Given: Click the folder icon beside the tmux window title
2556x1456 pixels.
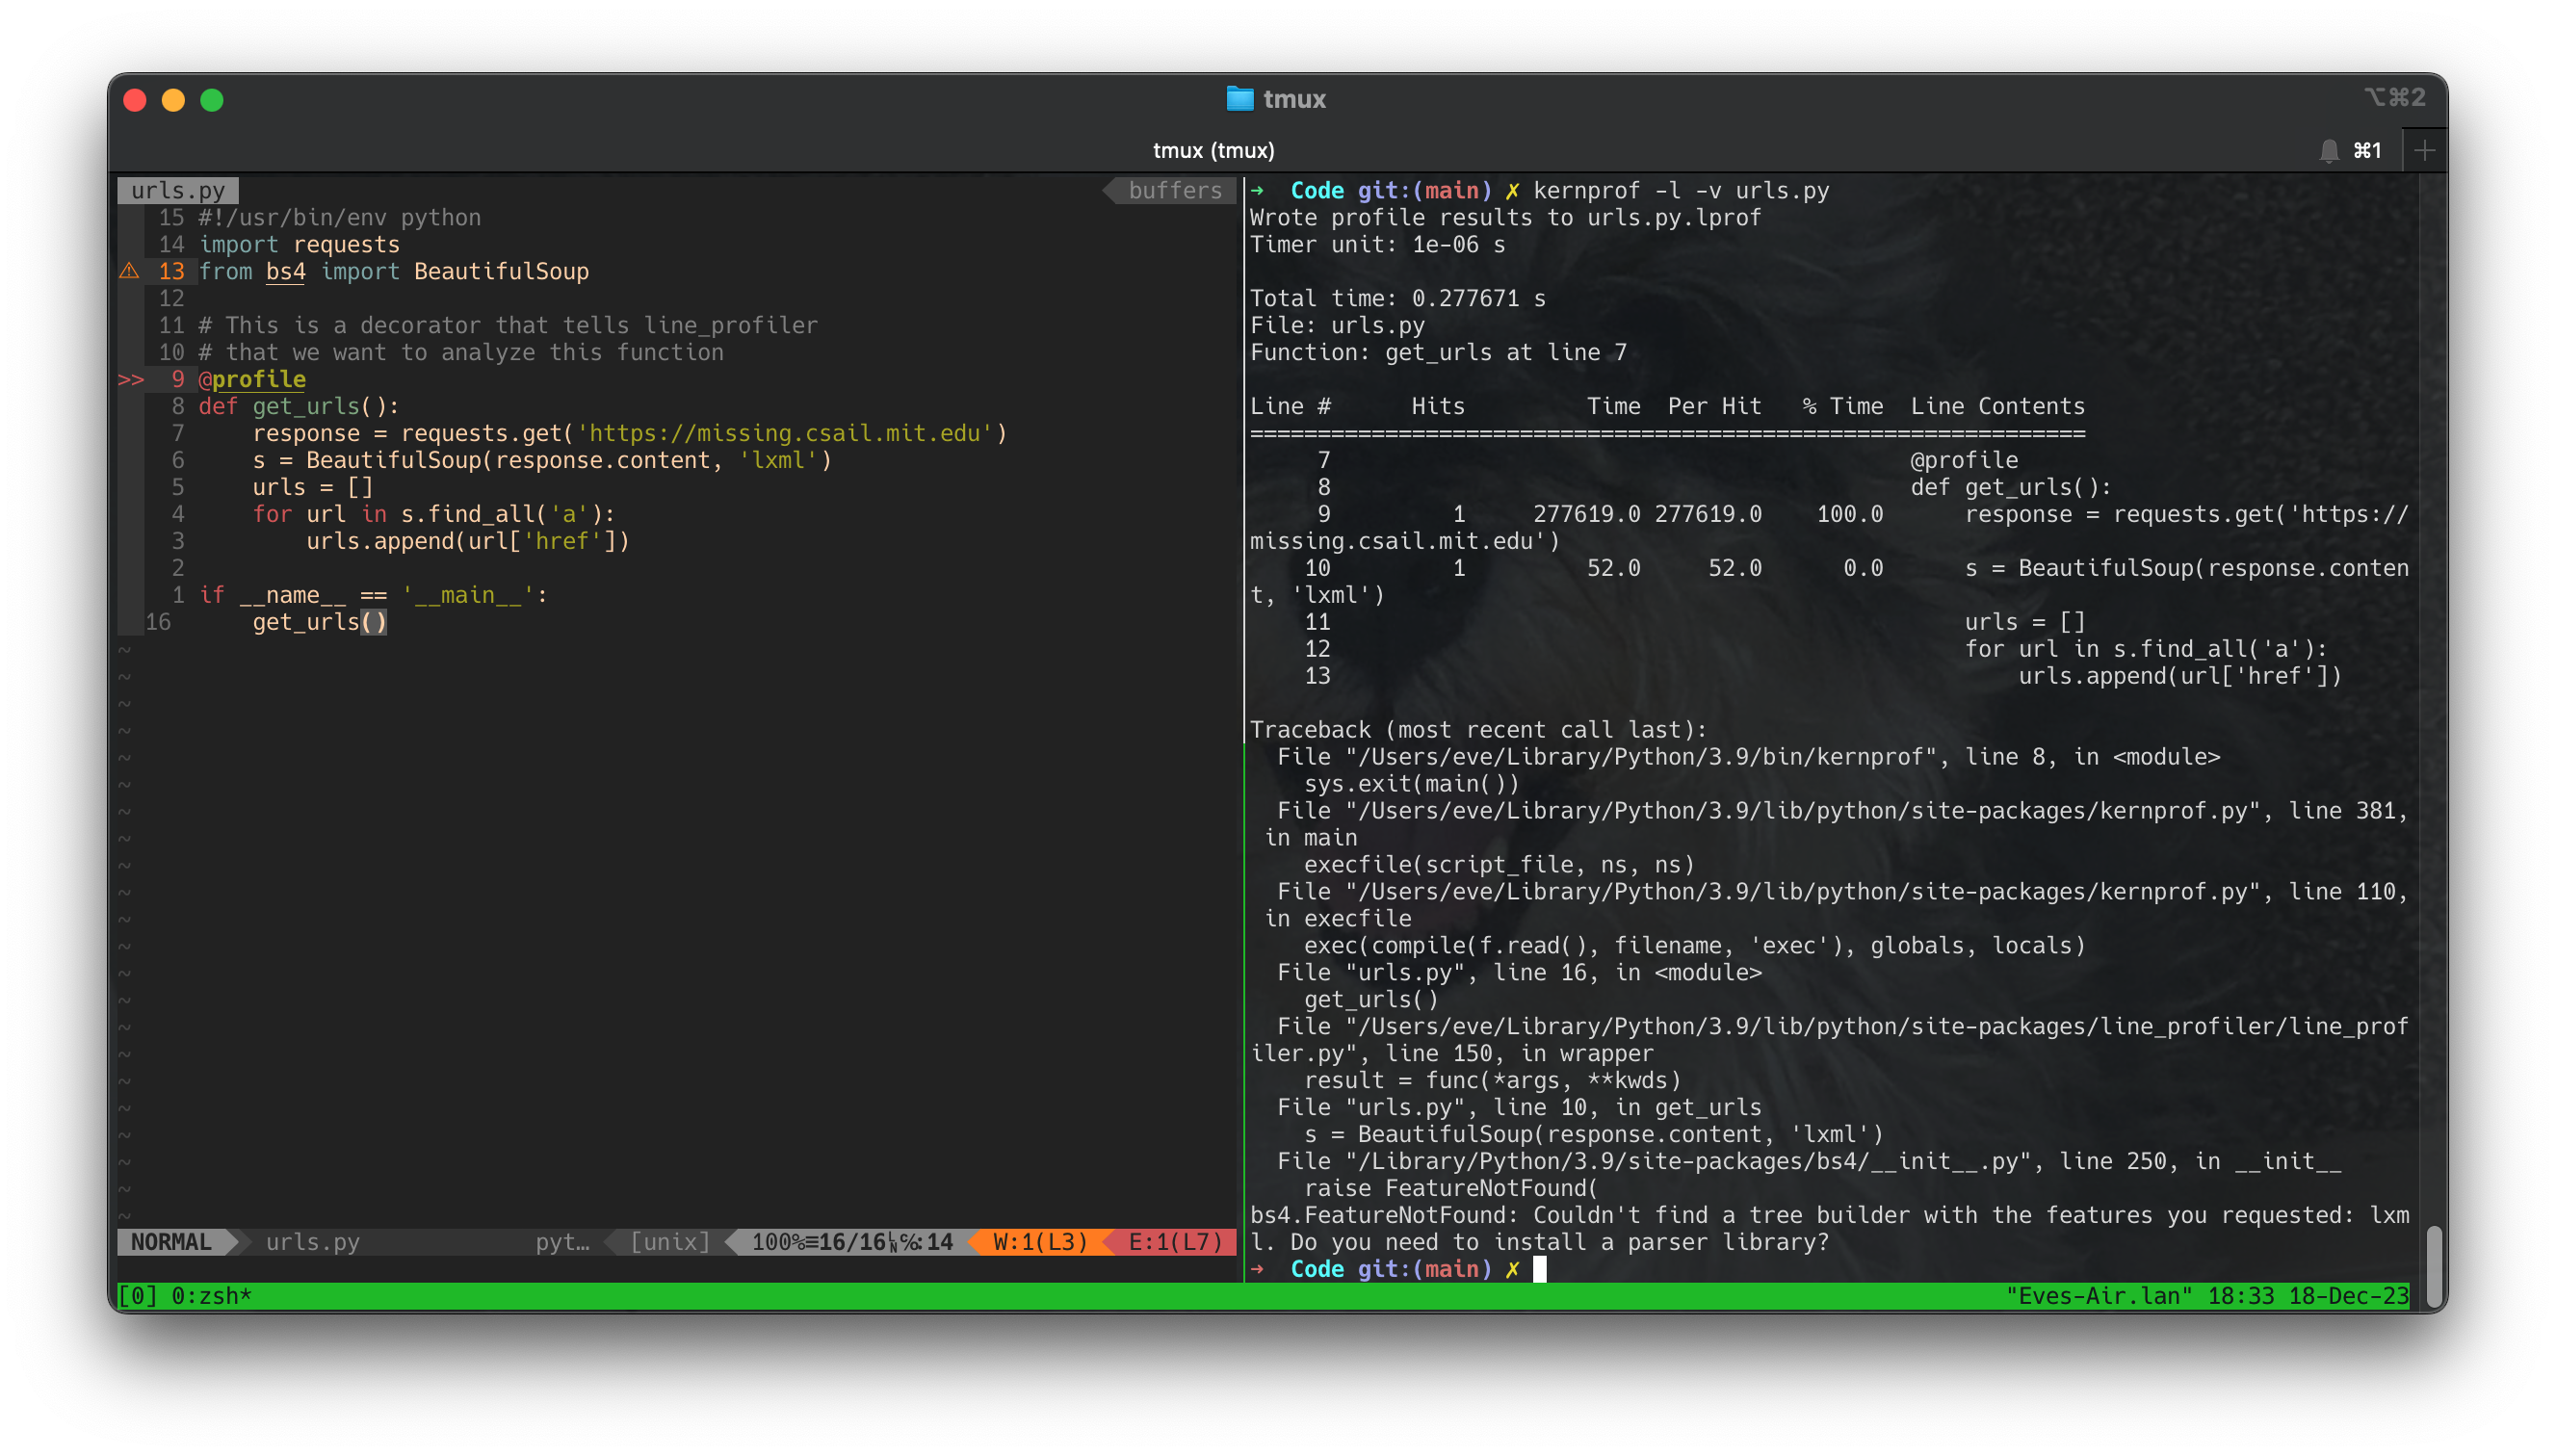Looking at the screenshot, I should pos(1240,99).
